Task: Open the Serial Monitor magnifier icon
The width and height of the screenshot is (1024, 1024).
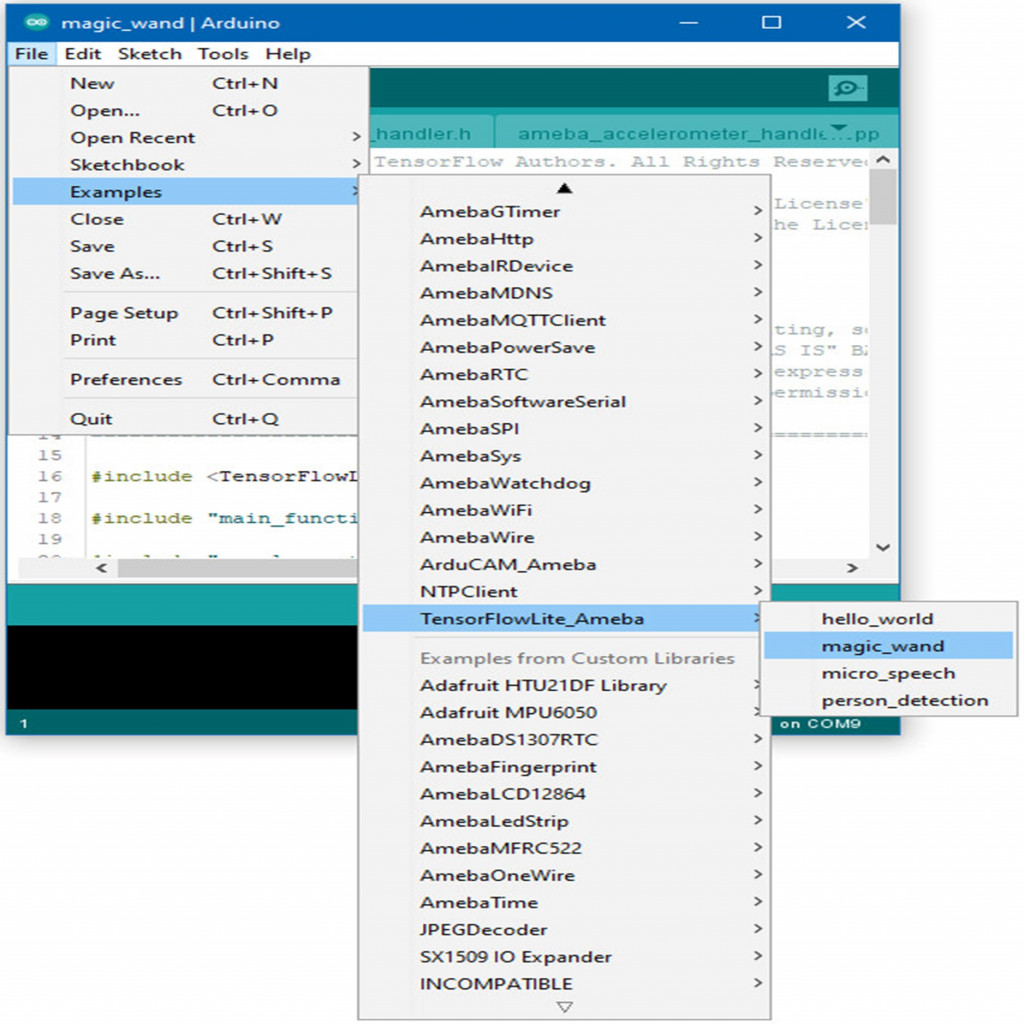Action: pyautogui.click(x=847, y=88)
